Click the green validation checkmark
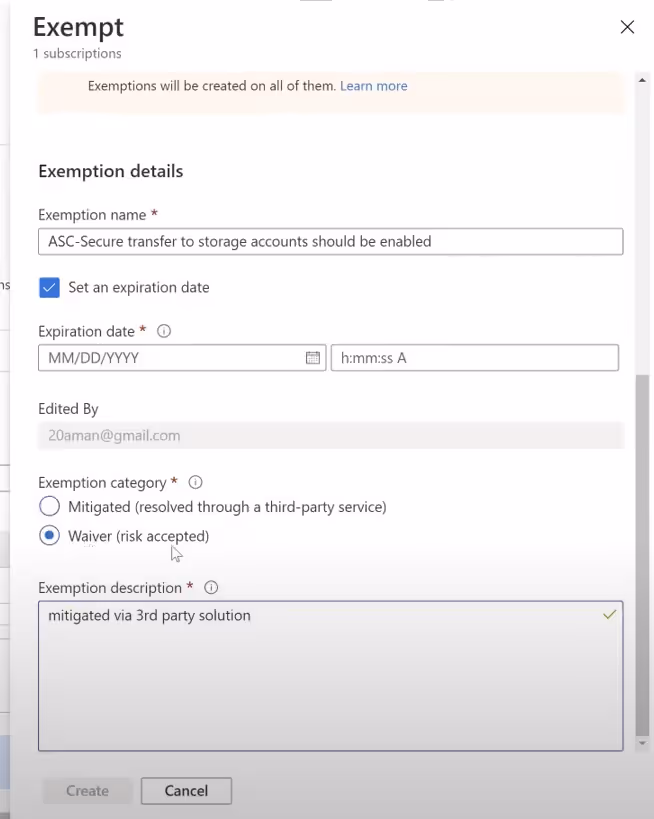This screenshot has width=654, height=819. point(610,615)
